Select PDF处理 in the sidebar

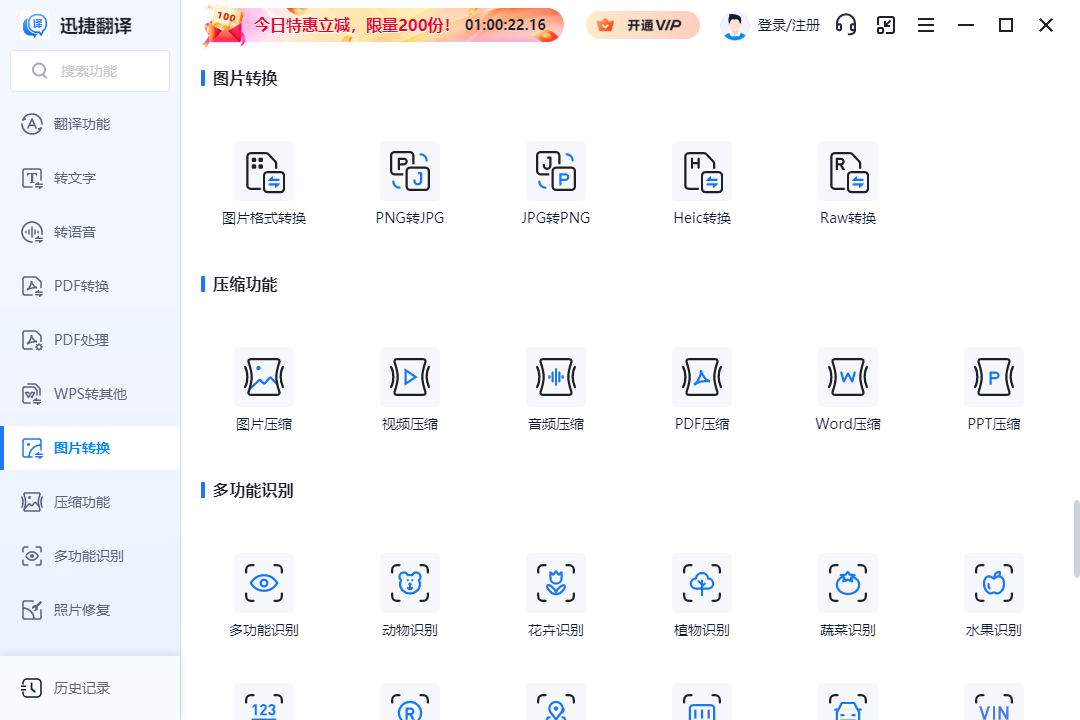[x=90, y=340]
